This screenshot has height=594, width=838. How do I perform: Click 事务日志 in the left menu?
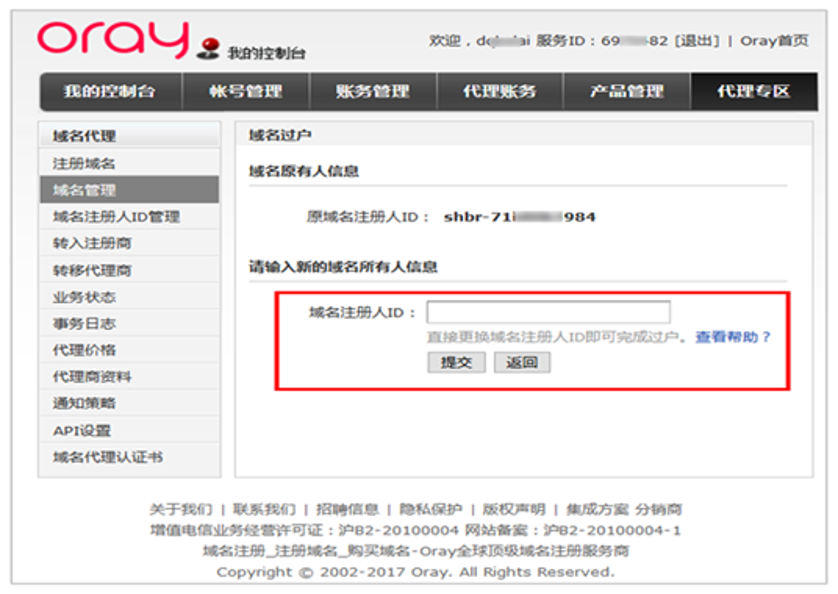pyautogui.click(x=85, y=324)
